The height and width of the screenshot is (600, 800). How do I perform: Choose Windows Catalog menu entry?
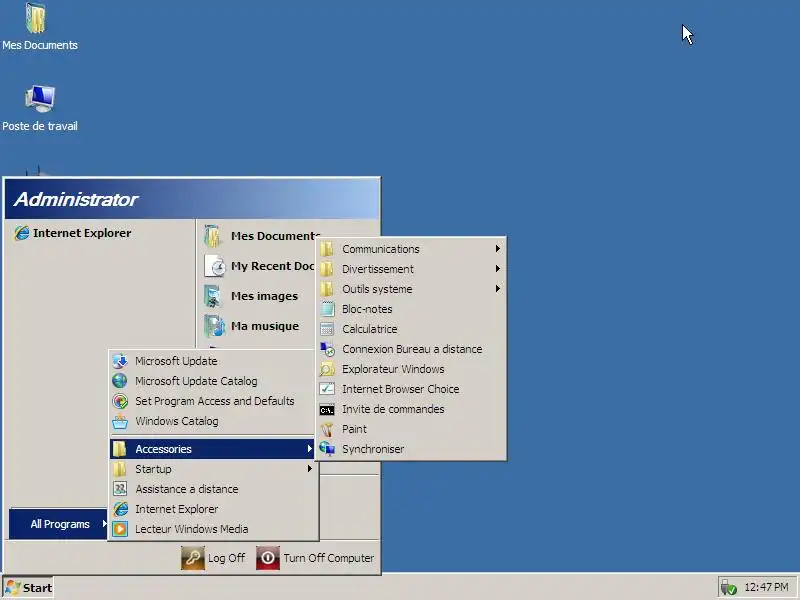tap(212, 421)
